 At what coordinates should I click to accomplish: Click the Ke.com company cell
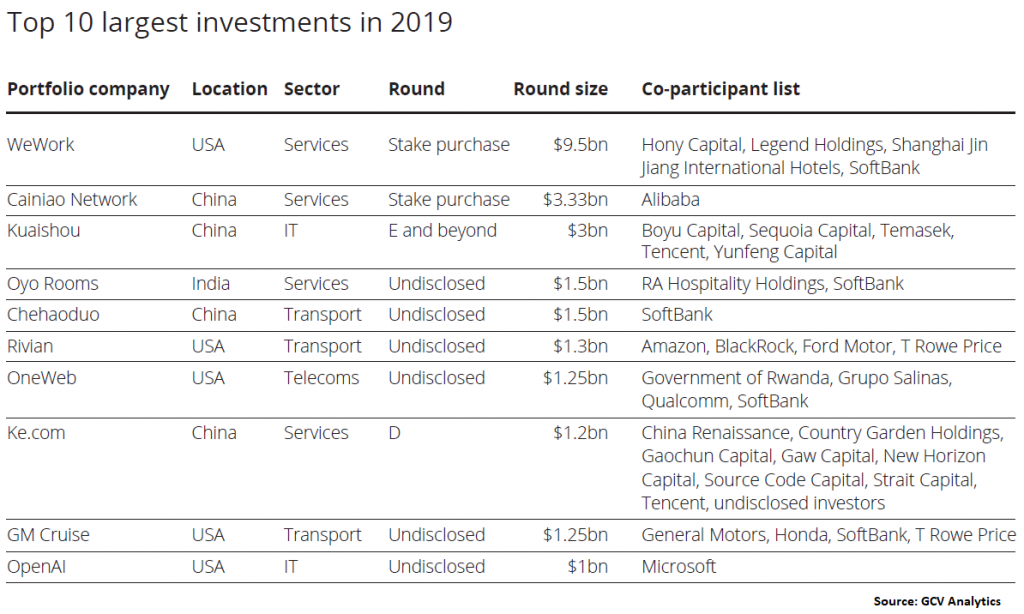39,433
